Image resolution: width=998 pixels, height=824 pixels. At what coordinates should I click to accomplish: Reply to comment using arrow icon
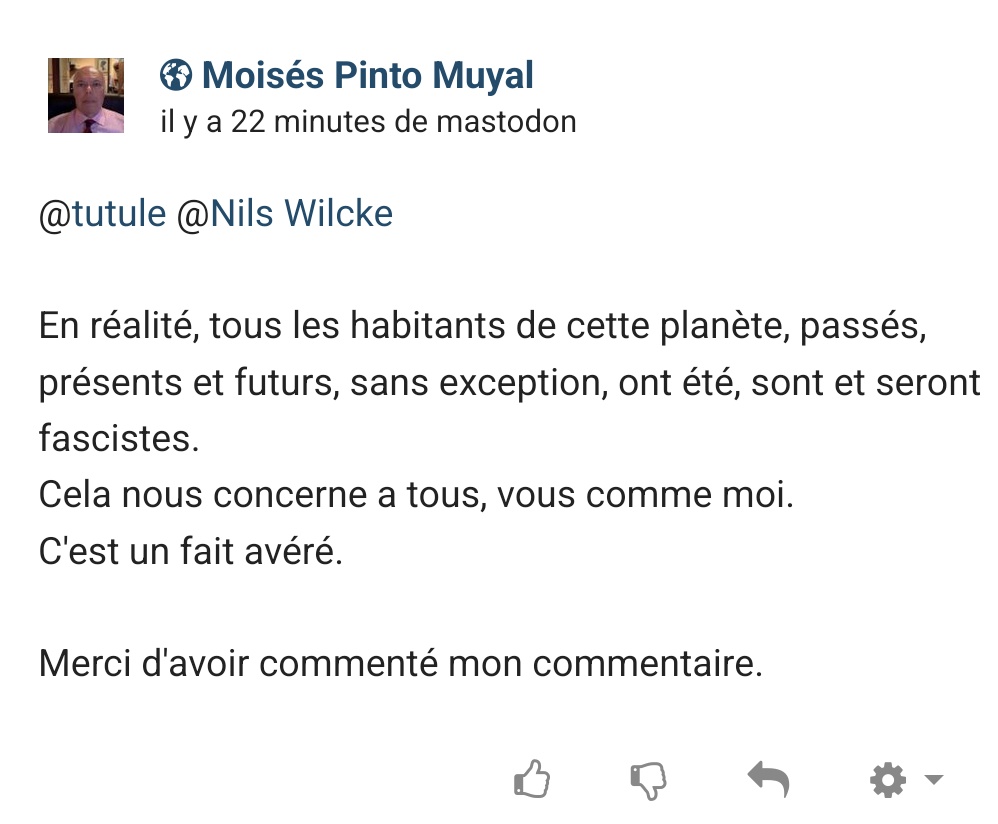coord(768,778)
